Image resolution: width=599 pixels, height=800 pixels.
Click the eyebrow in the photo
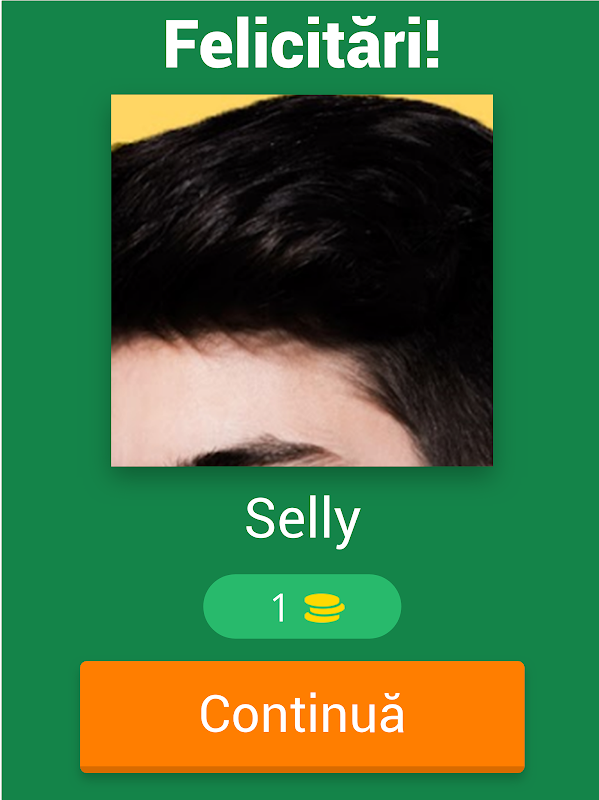pyautogui.click(x=260, y=453)
